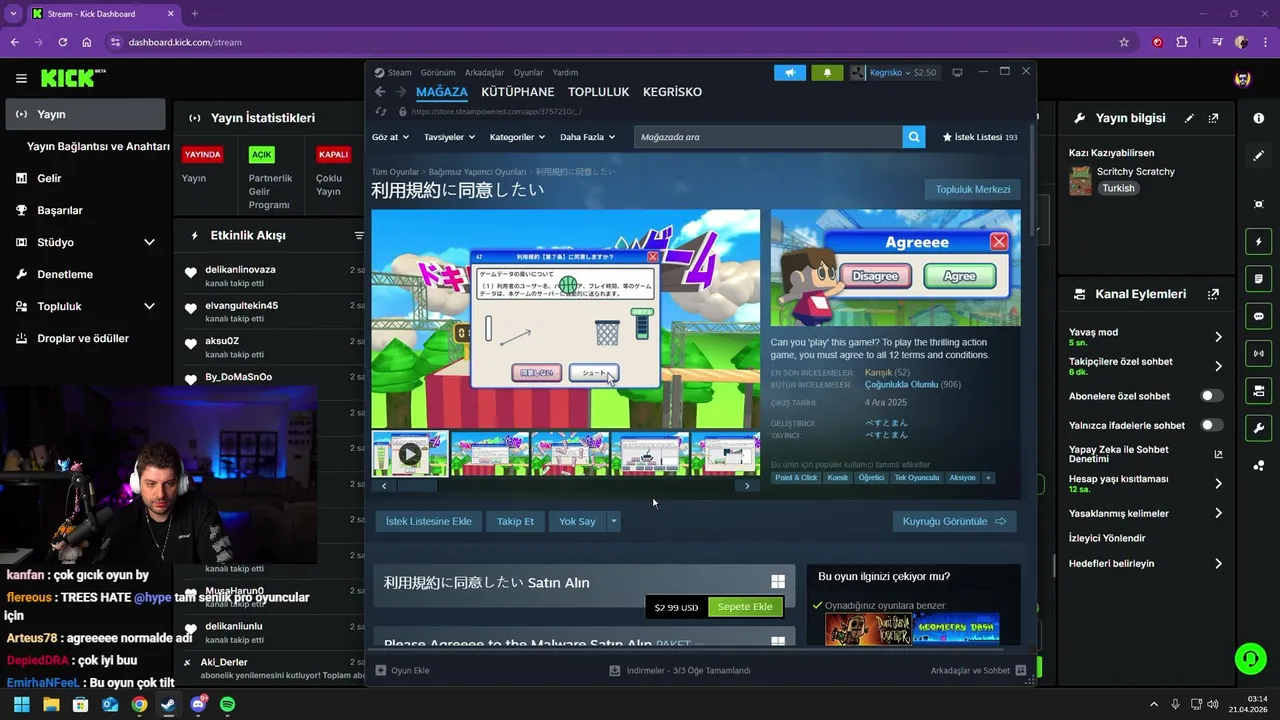The width and height of the screenshot is (1280, 720).
Task: Open Kick profile avatar top right
Action: [1243, 78]
